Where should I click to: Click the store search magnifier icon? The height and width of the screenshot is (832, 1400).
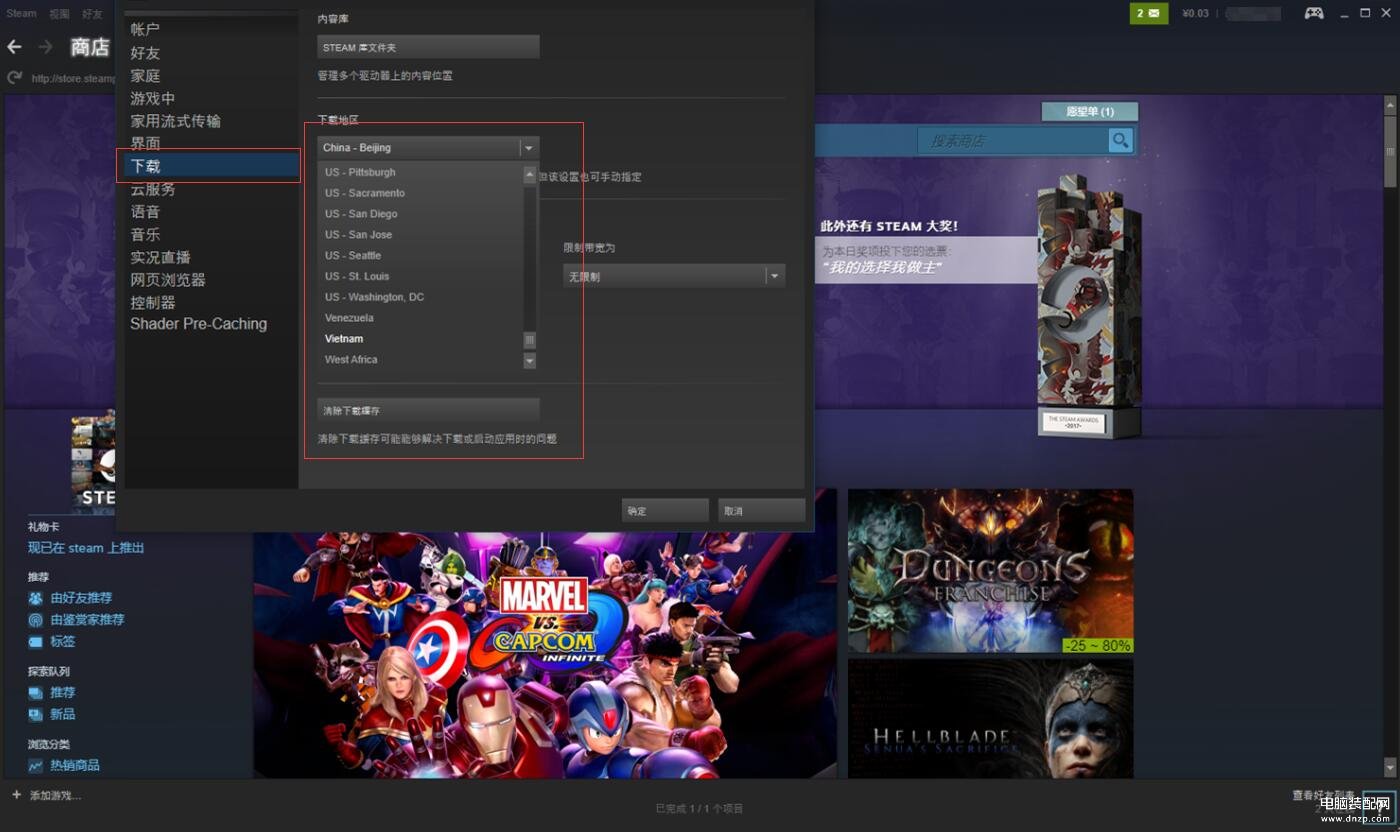tap(1122, 140)
